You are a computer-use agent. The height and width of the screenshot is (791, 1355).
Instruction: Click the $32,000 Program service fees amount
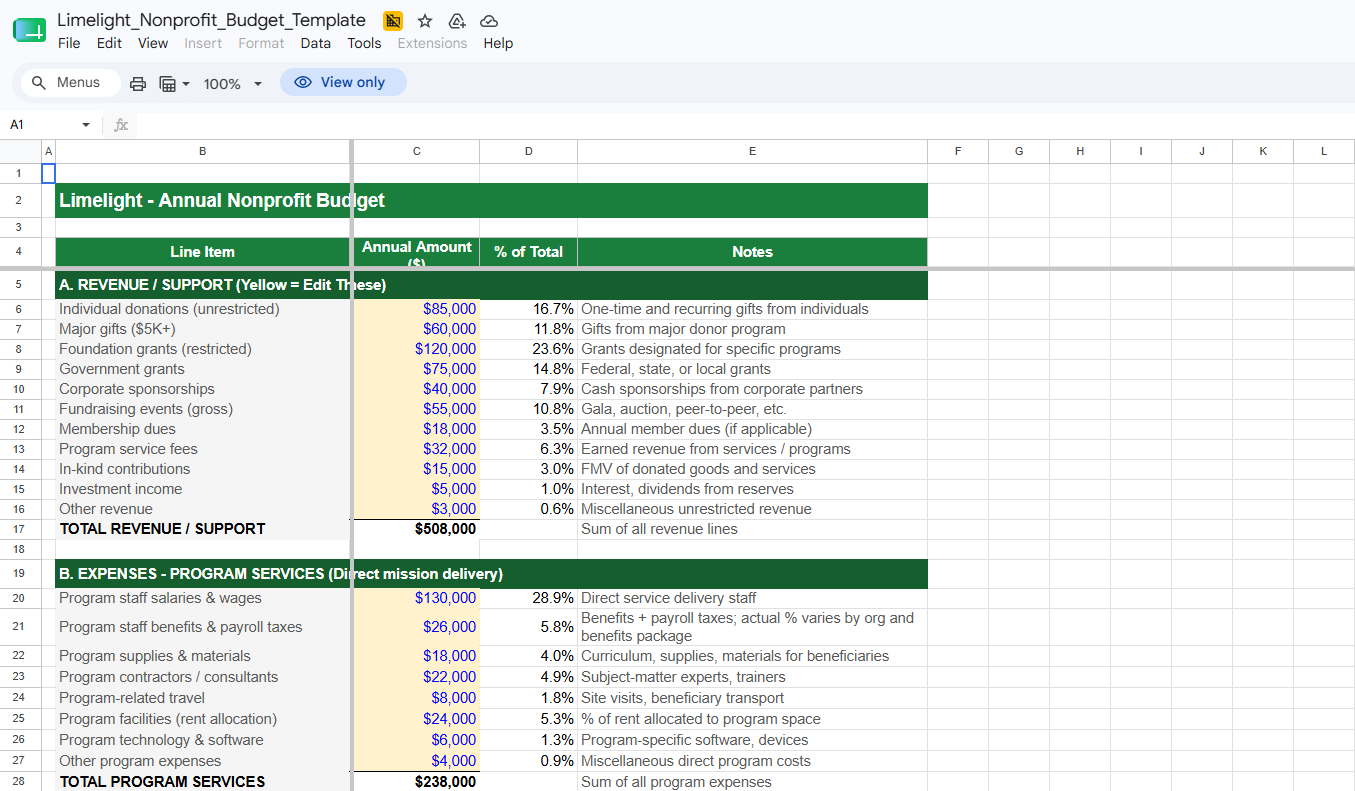(x=417, y=449)
